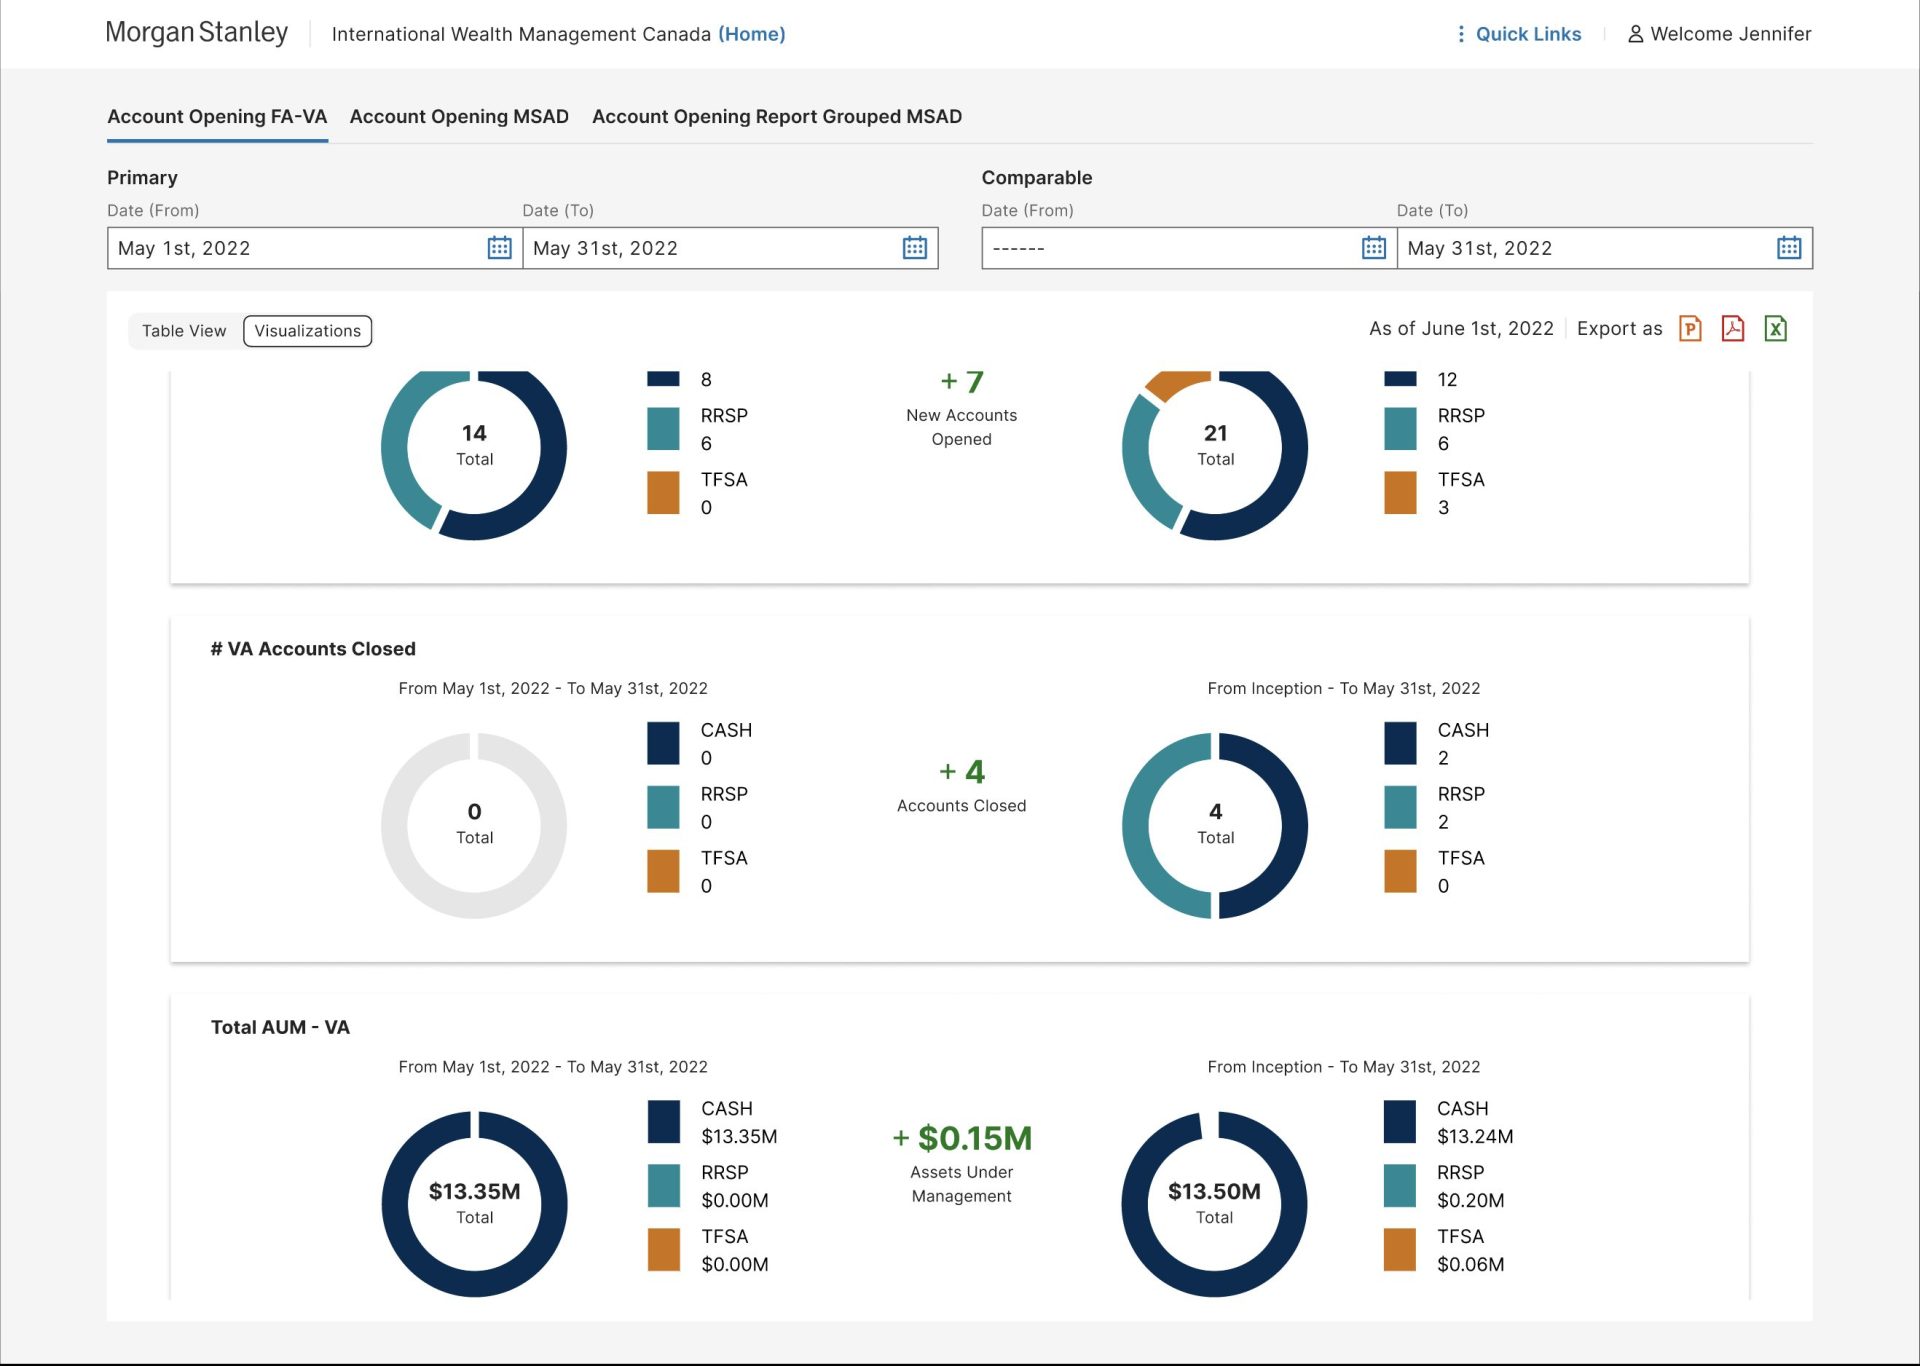Click empty Comparable Date From field
Screen dimensions: 1920x1366
(1189, 248)
